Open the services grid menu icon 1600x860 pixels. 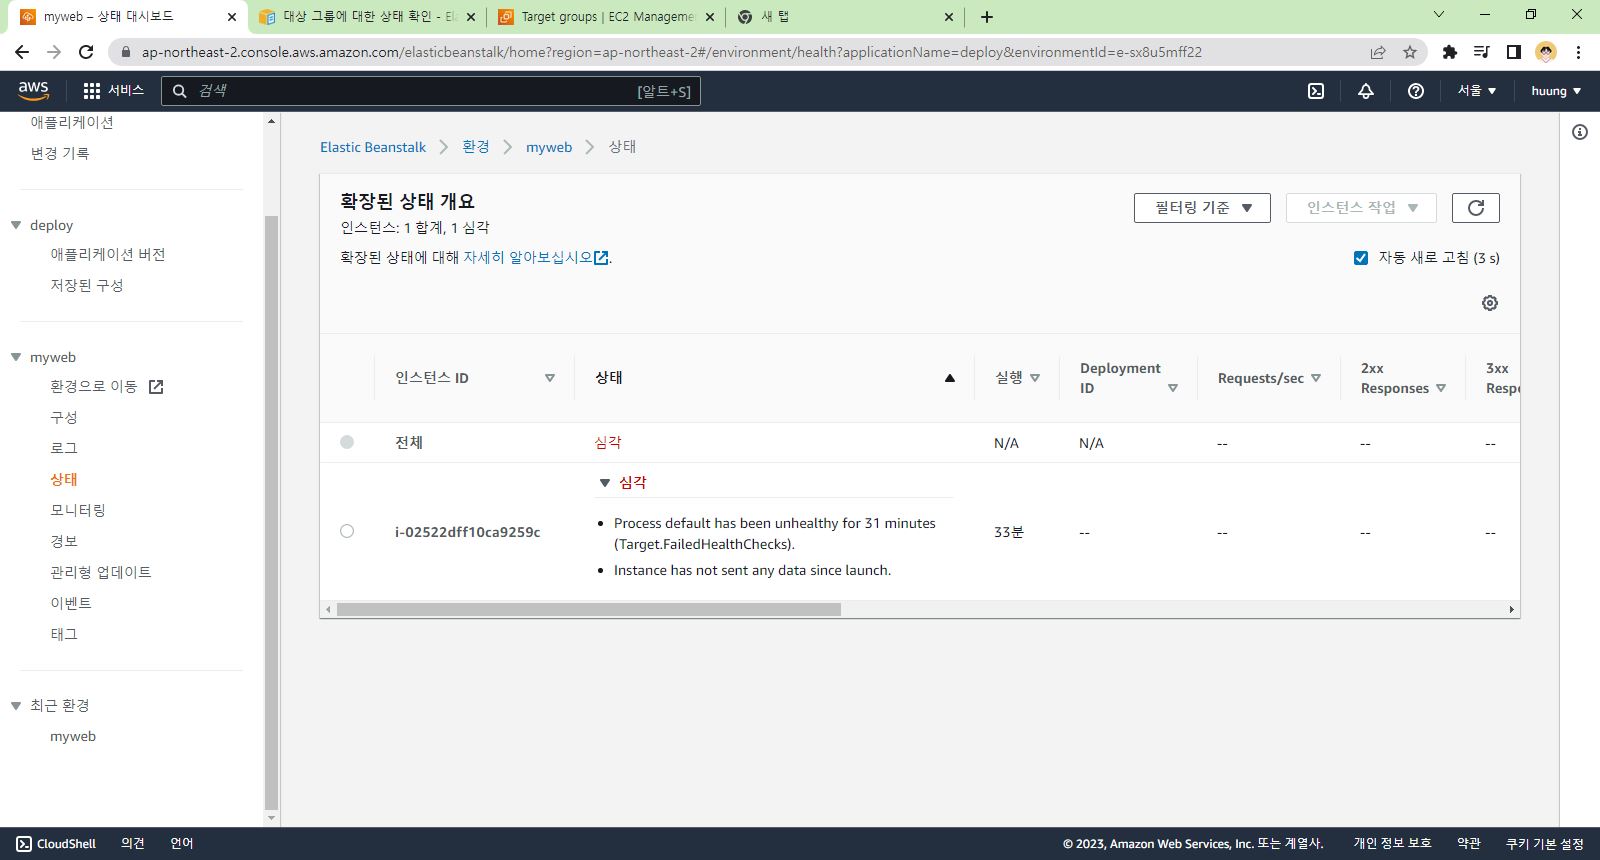tap(92, 91)
